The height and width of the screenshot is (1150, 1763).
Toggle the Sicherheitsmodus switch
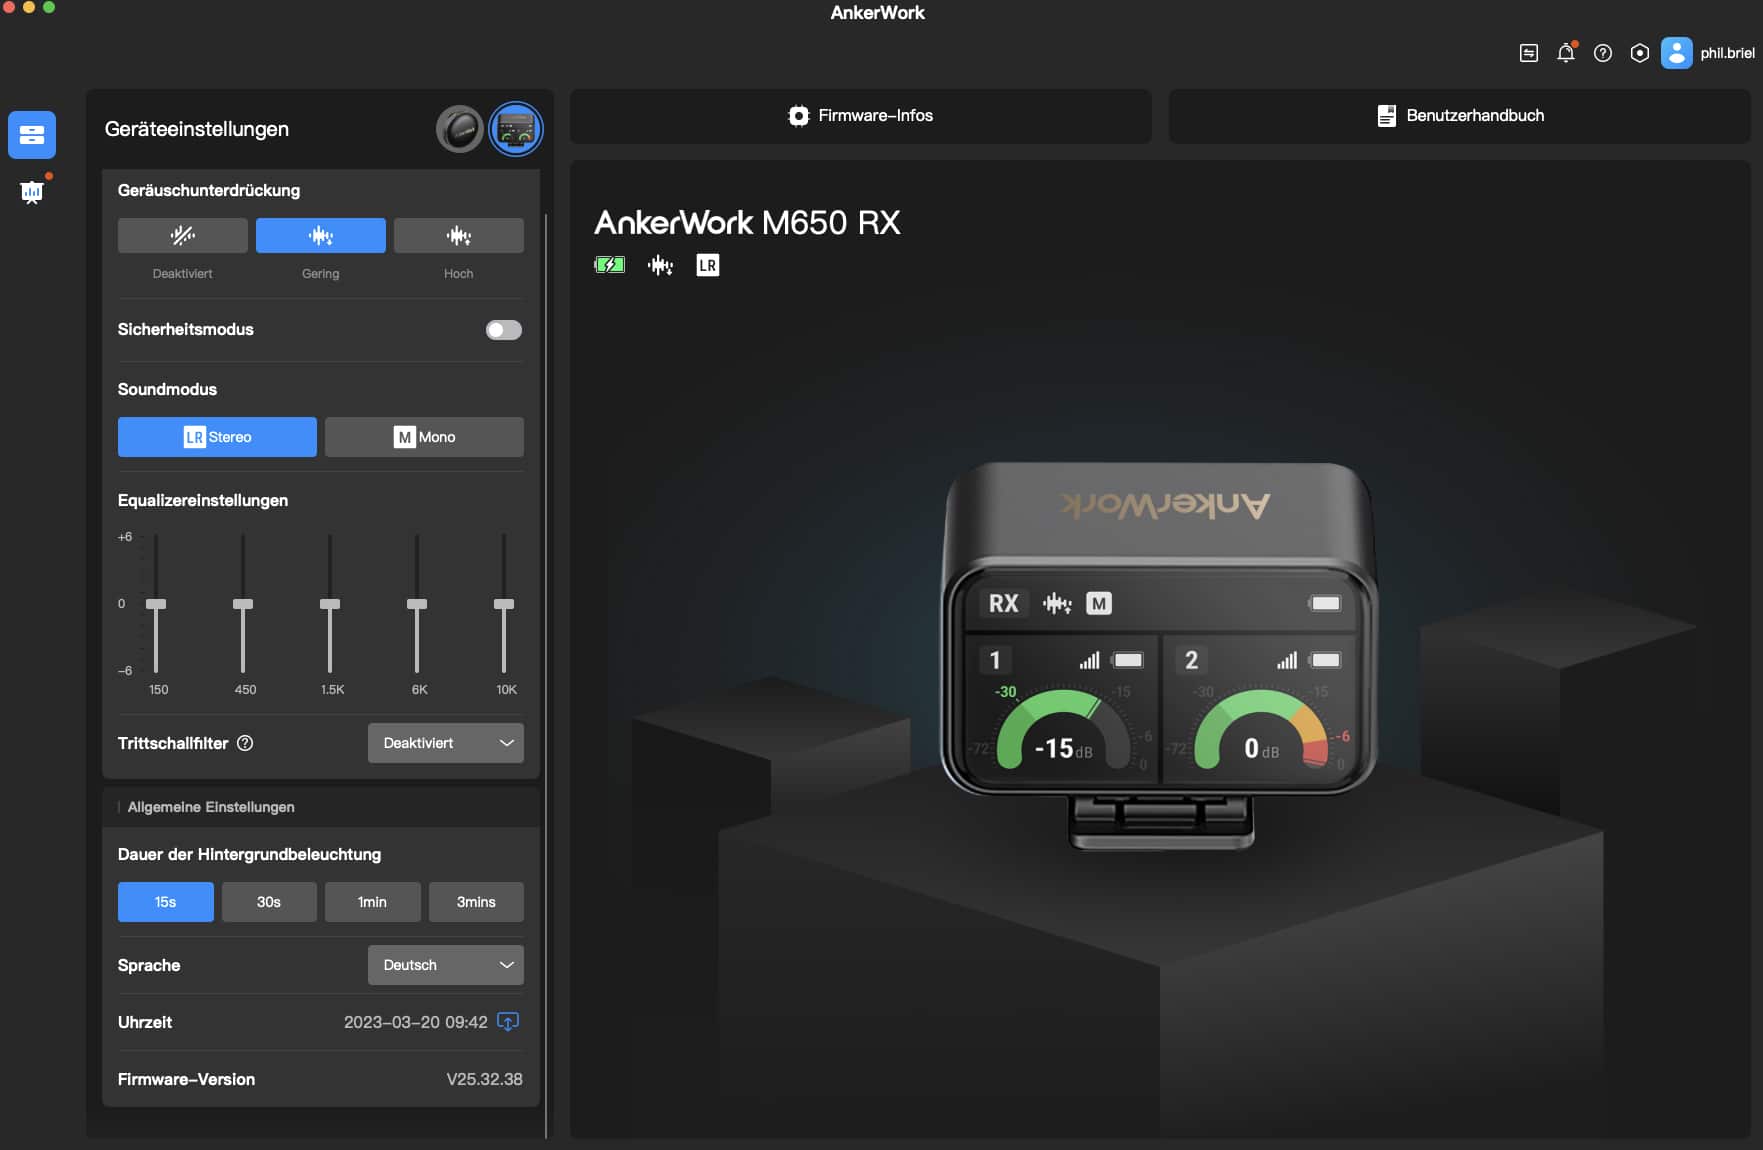point(503,330)
